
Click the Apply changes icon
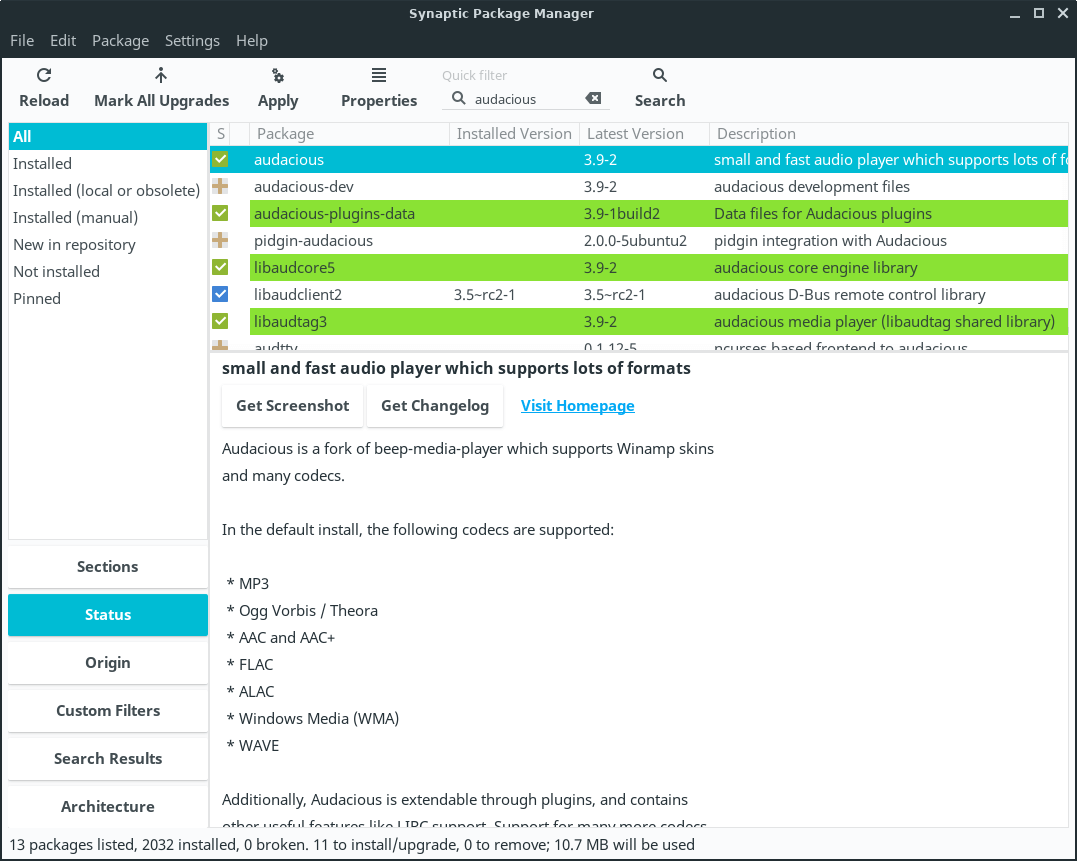tap(278, 76)
